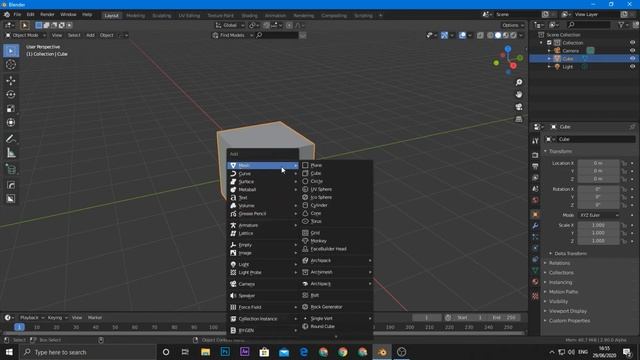Select Camera in the Add menu

(x=263, y=284)
